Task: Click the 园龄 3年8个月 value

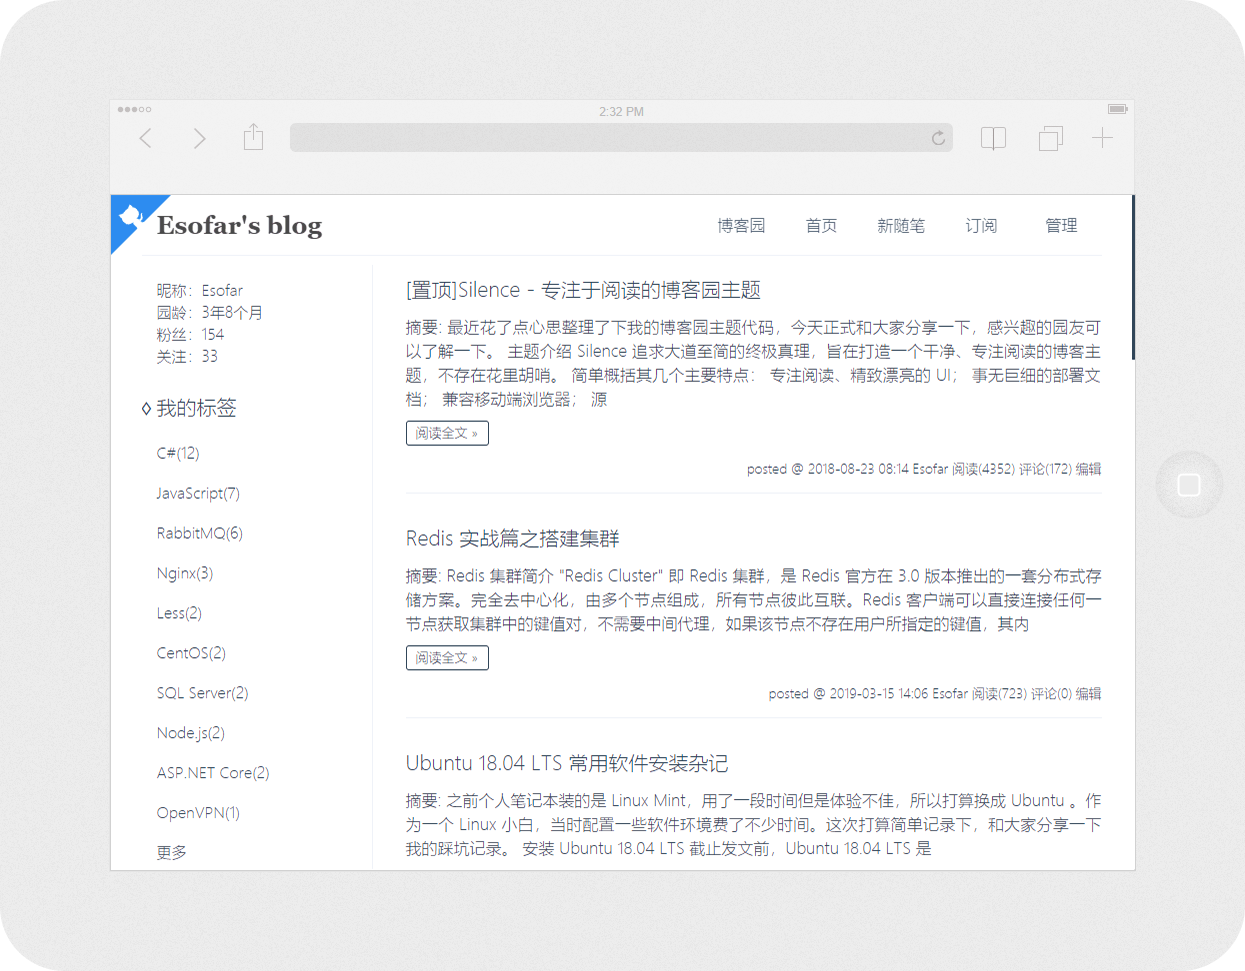Action: click(x=232, y=313)
